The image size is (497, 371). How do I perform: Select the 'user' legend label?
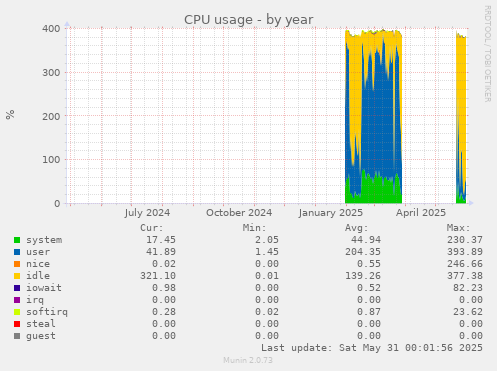[x=38, y=252]
